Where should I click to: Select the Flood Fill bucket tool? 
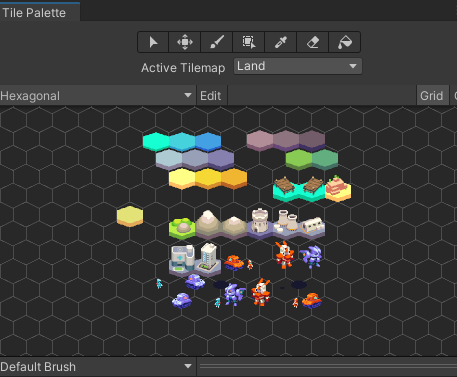pyautogui.click(x=345, y=42)
